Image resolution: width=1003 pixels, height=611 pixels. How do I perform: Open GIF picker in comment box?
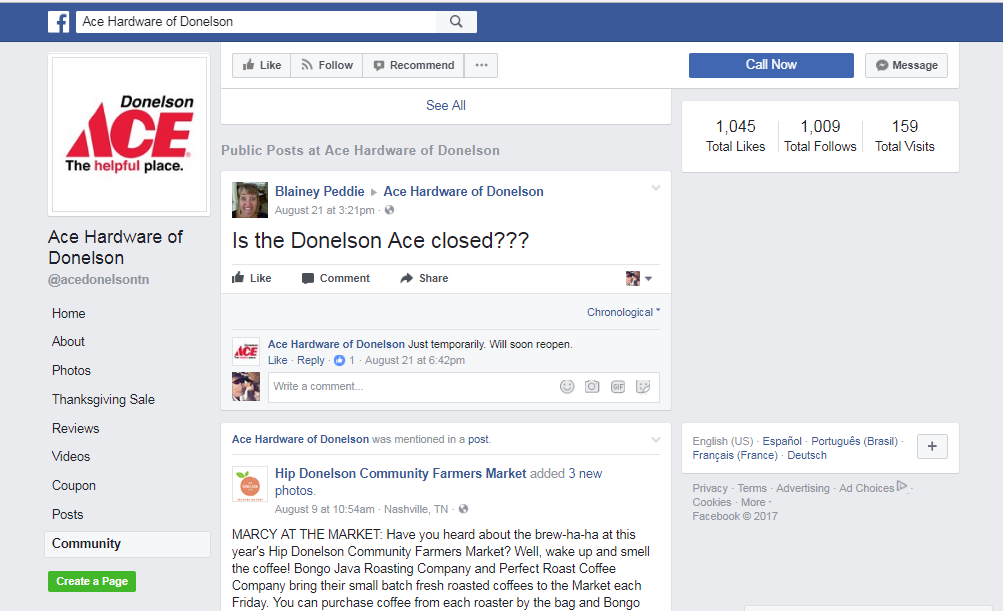pyautogui.click(x=618, y=387)
